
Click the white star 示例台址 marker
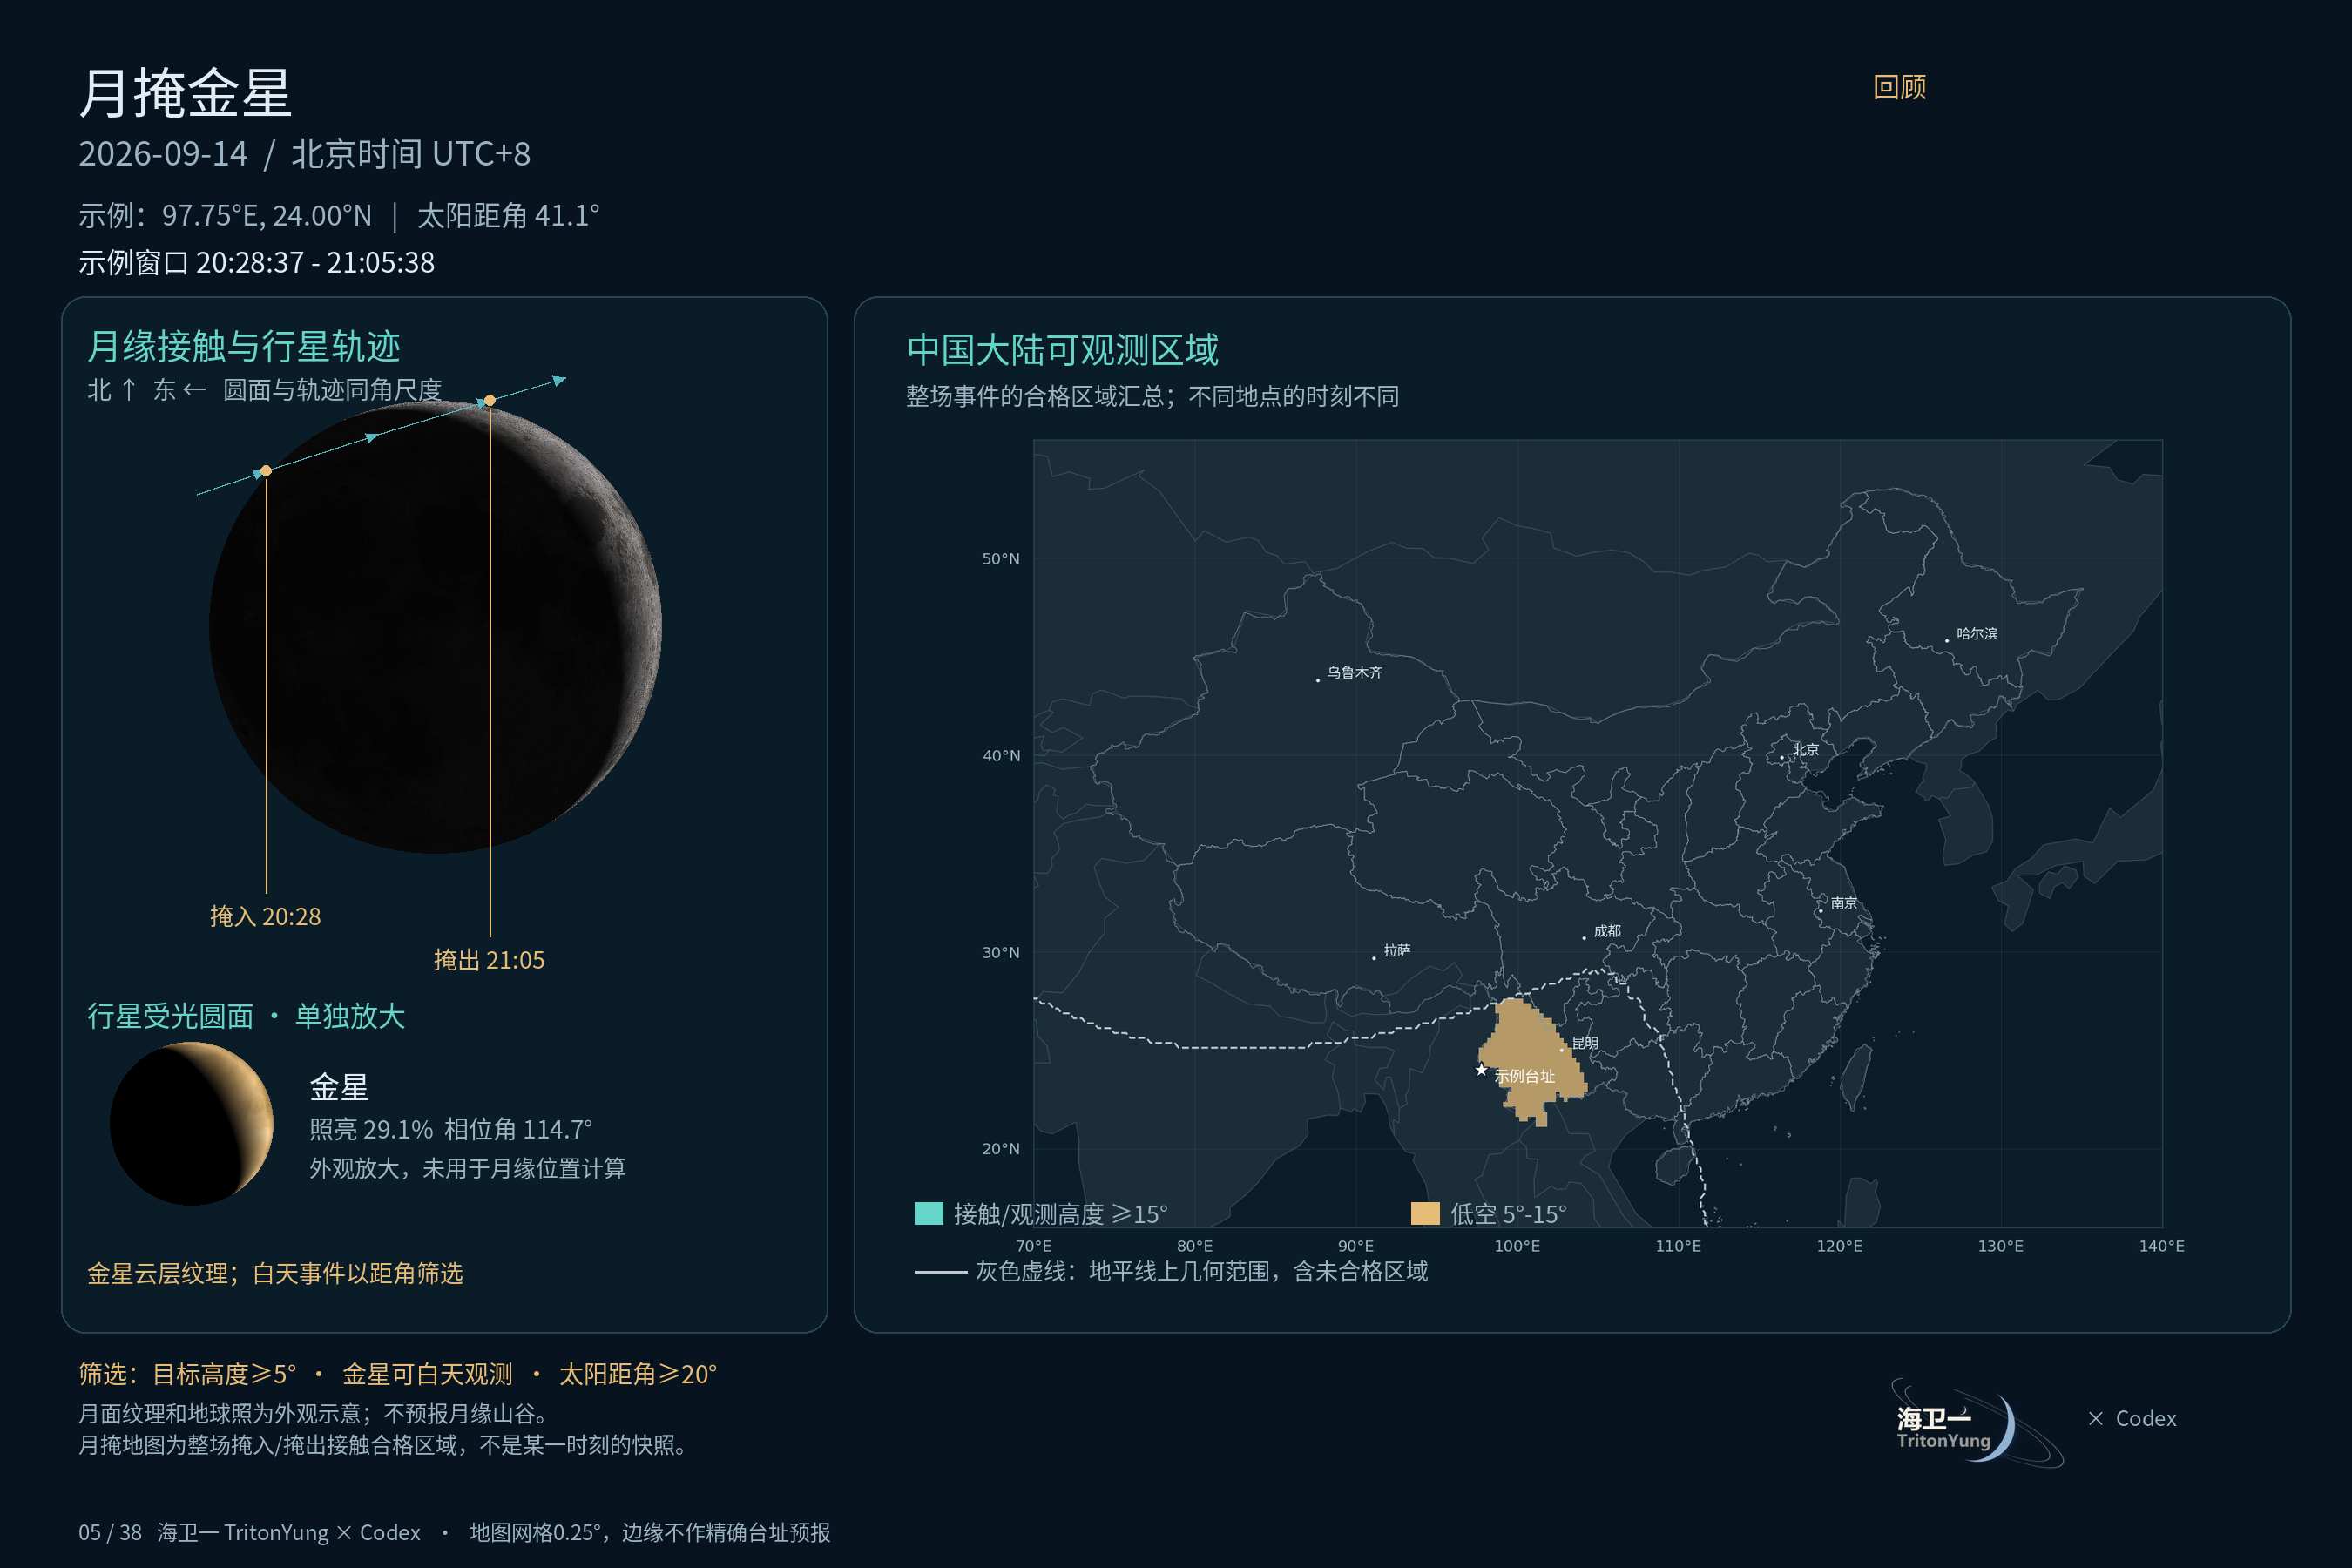click(x=1481, y=1070)
